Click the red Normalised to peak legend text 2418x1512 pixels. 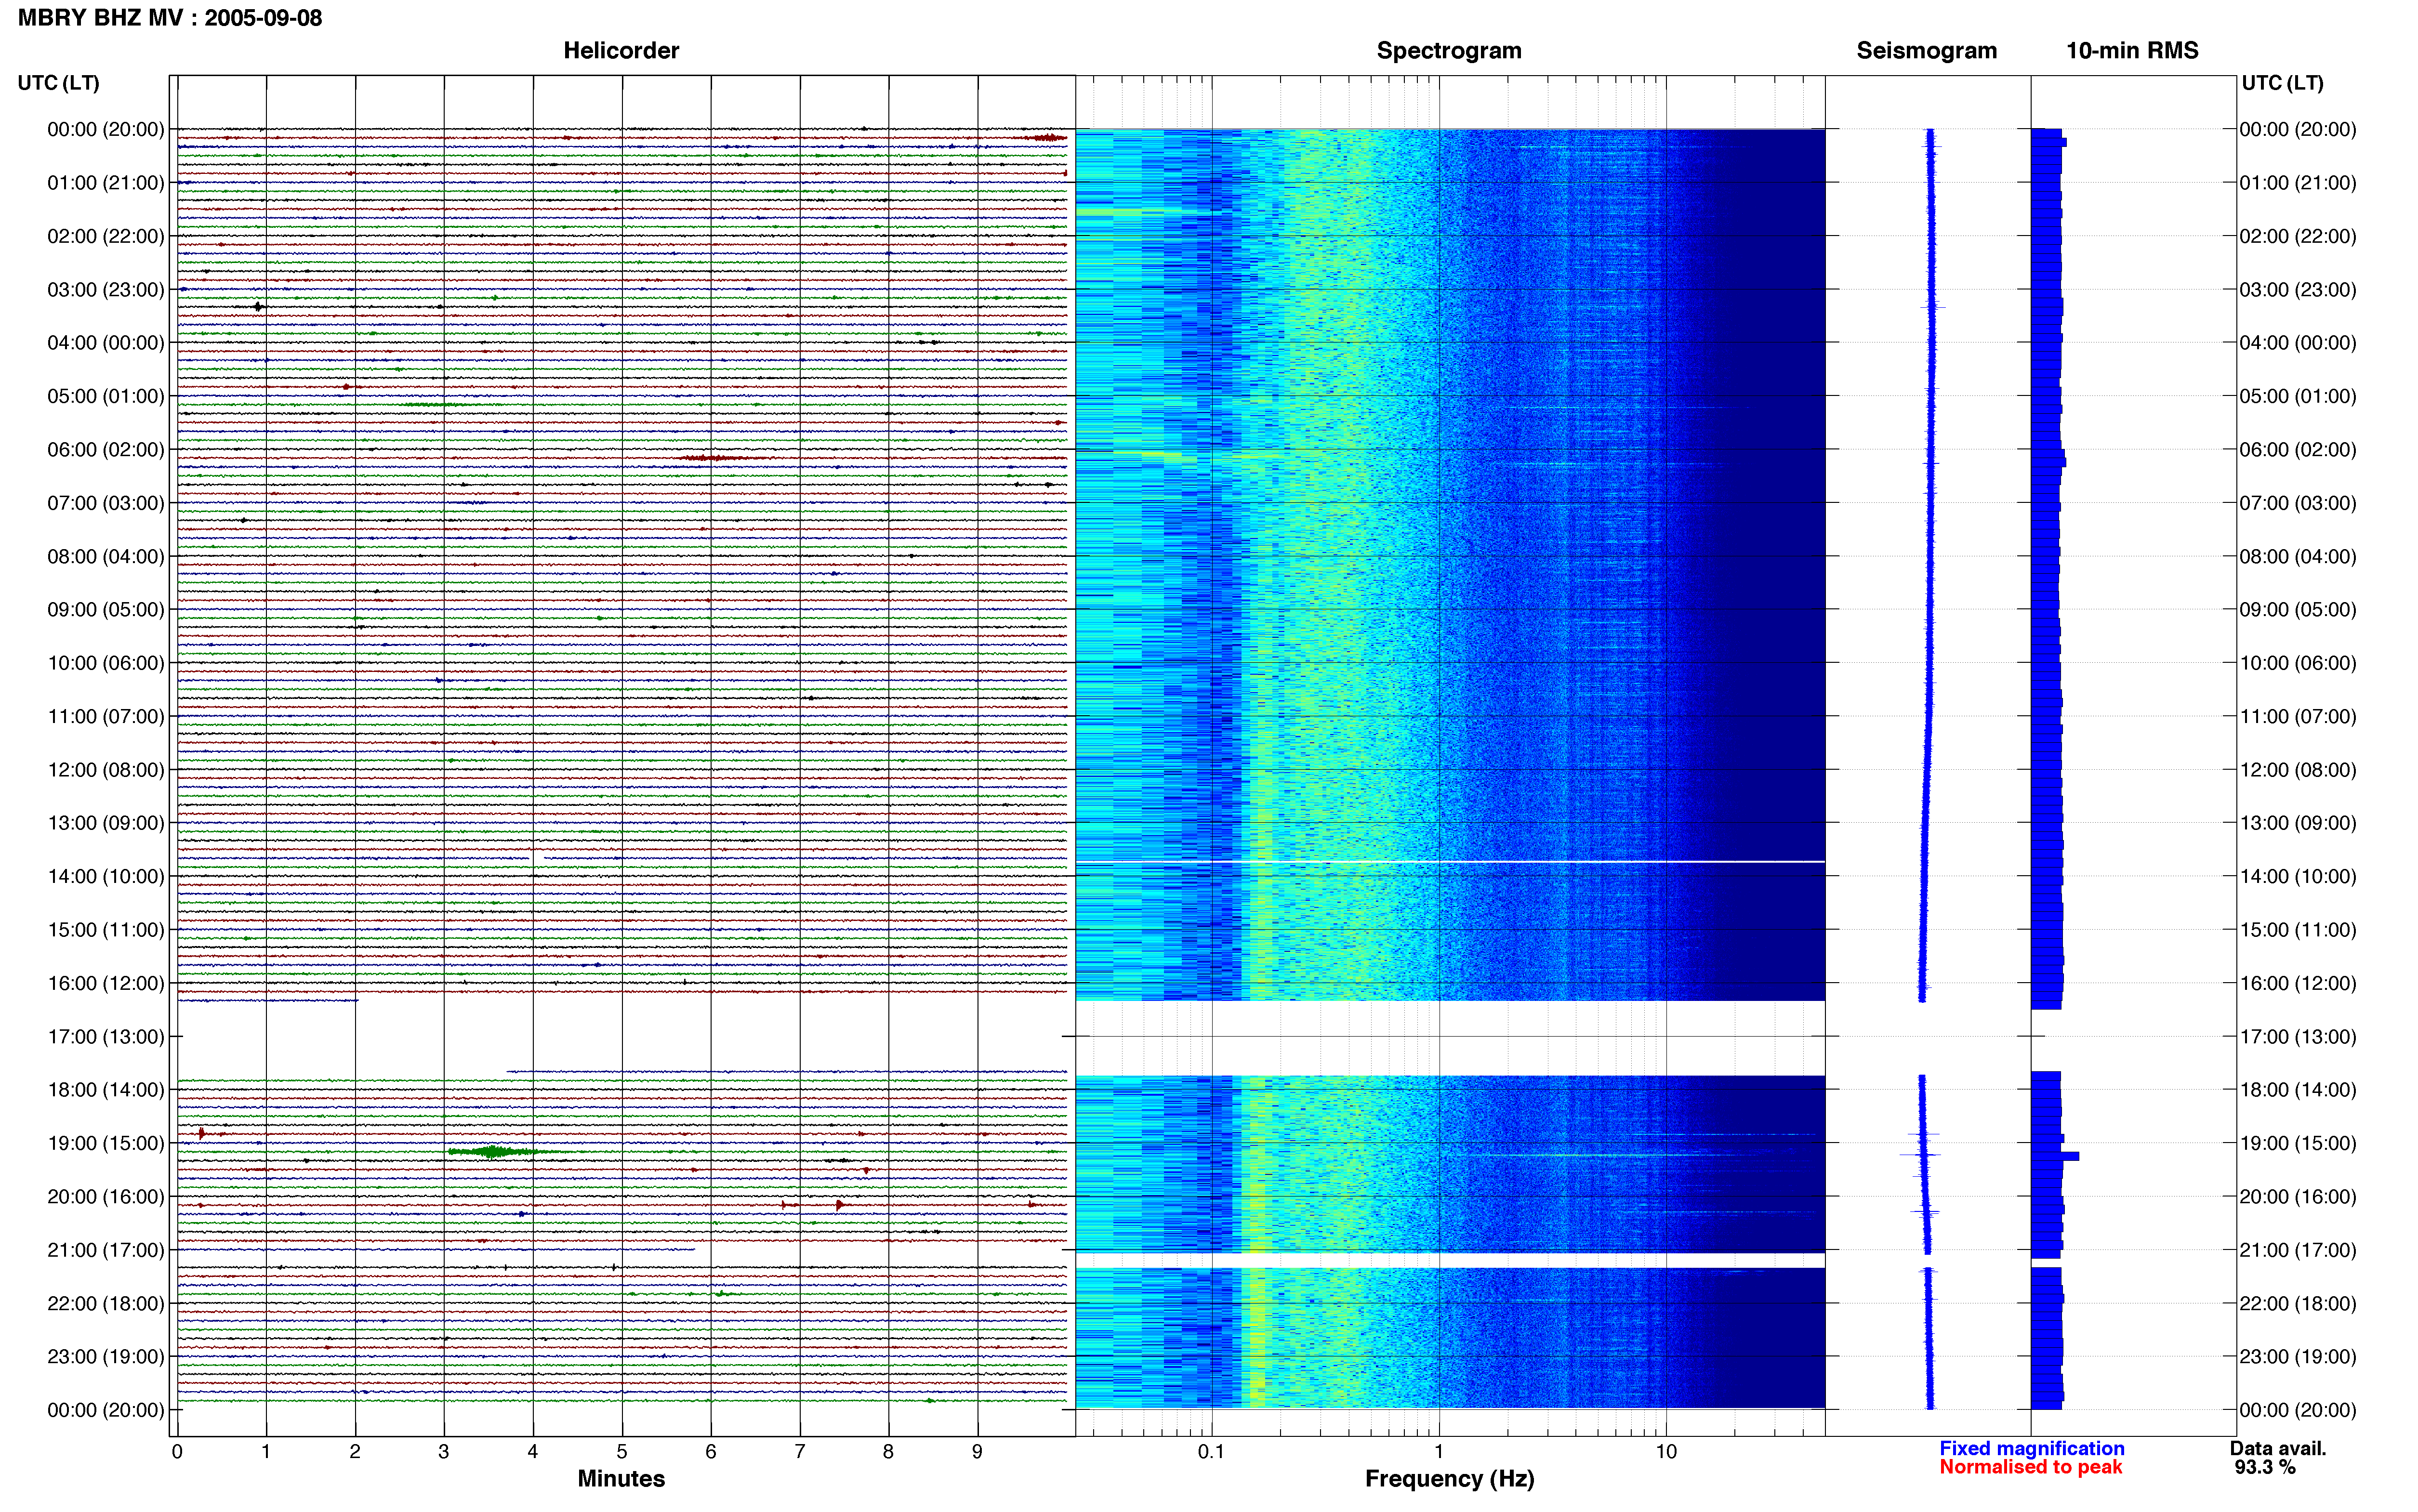pos(2030,1467)
